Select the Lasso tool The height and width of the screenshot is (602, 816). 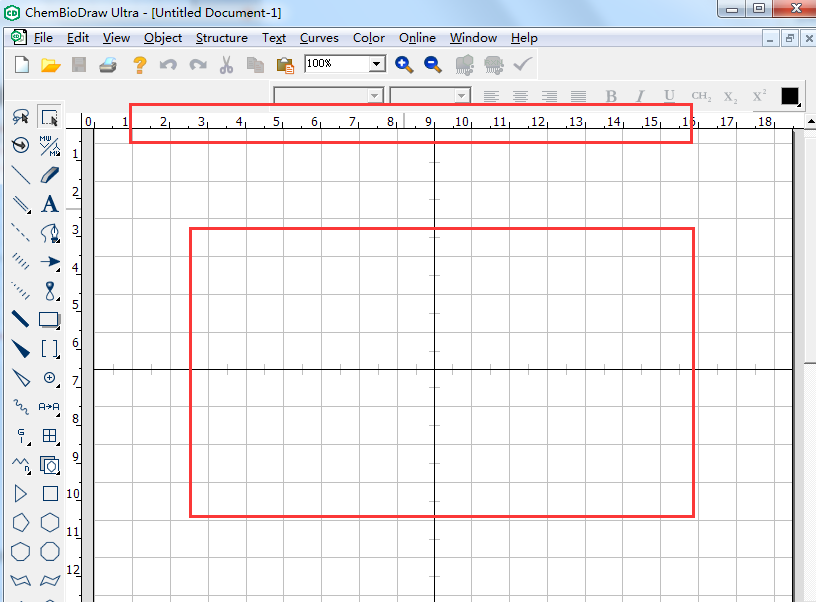[21, 117]
